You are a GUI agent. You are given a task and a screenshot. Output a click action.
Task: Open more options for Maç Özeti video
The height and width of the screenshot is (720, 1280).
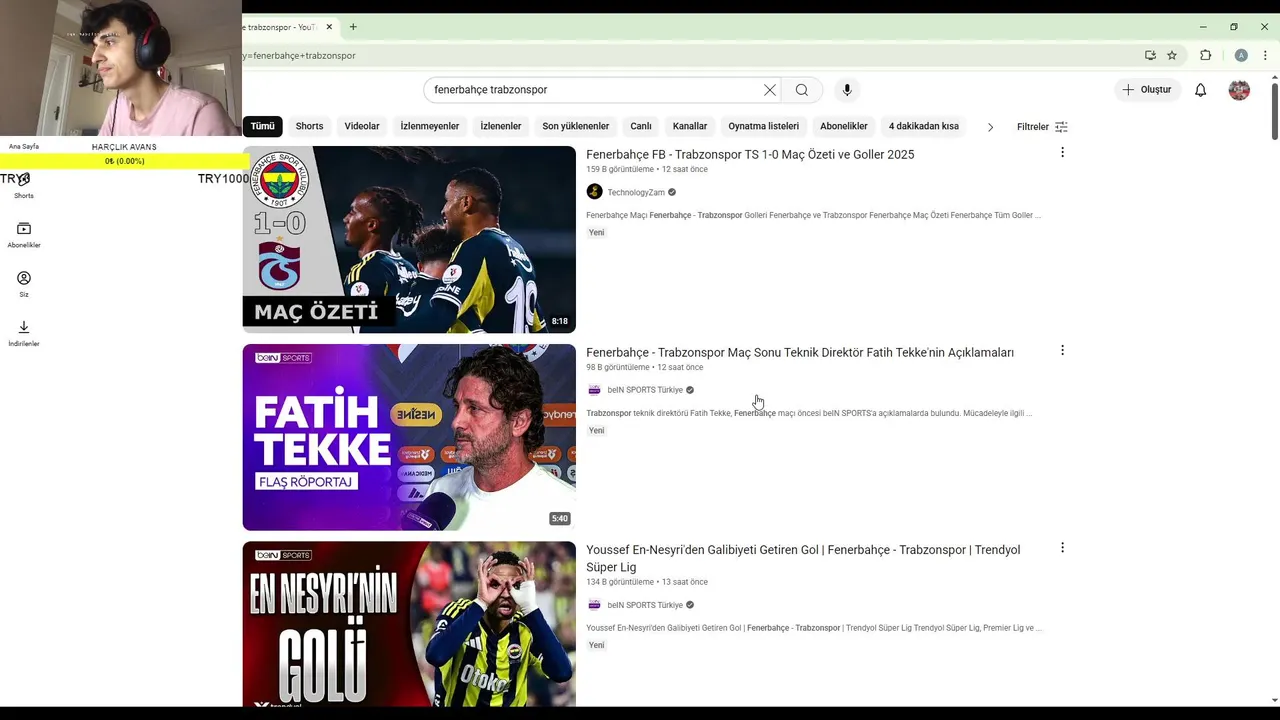(1062, 153)
